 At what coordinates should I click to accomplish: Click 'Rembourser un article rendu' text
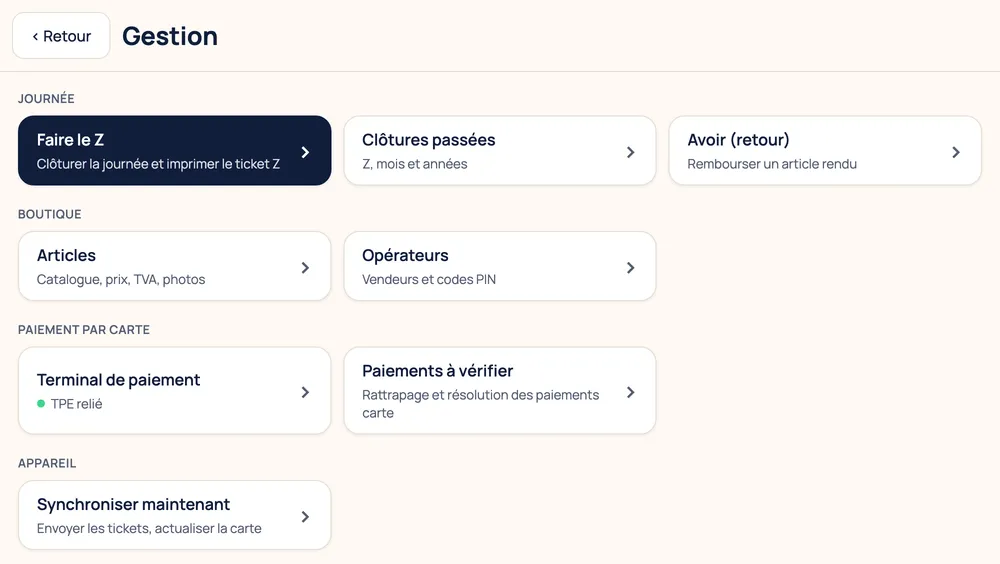[772, 164]
